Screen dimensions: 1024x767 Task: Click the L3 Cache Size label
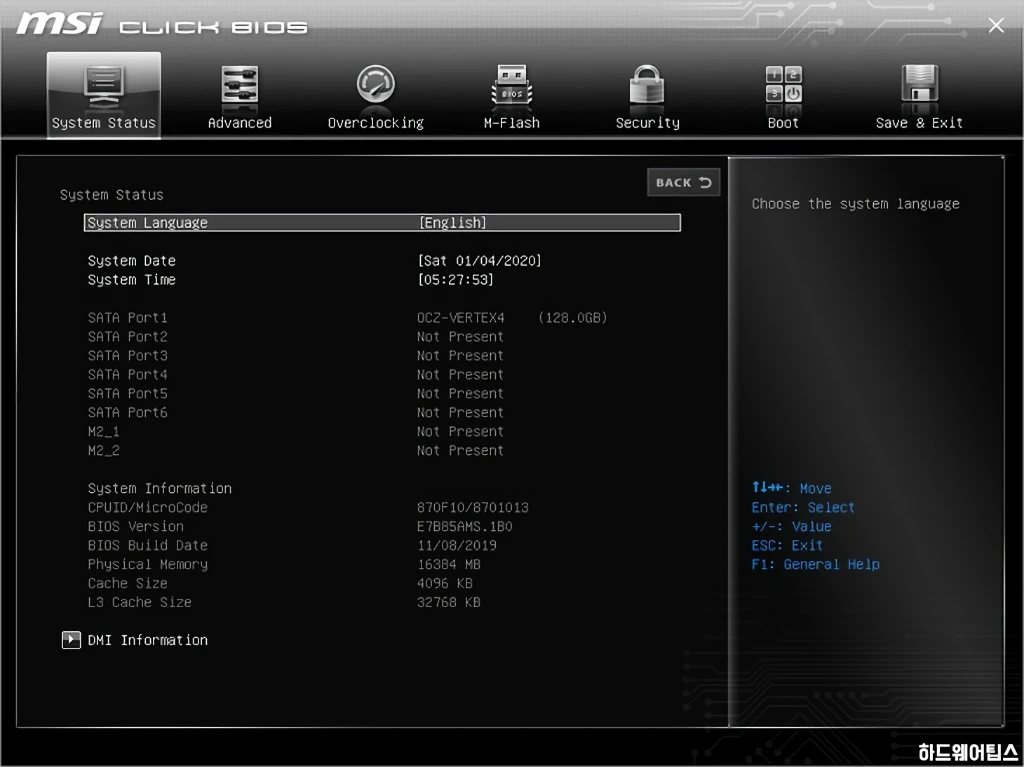pyautogui.click(x=140, y=602)
